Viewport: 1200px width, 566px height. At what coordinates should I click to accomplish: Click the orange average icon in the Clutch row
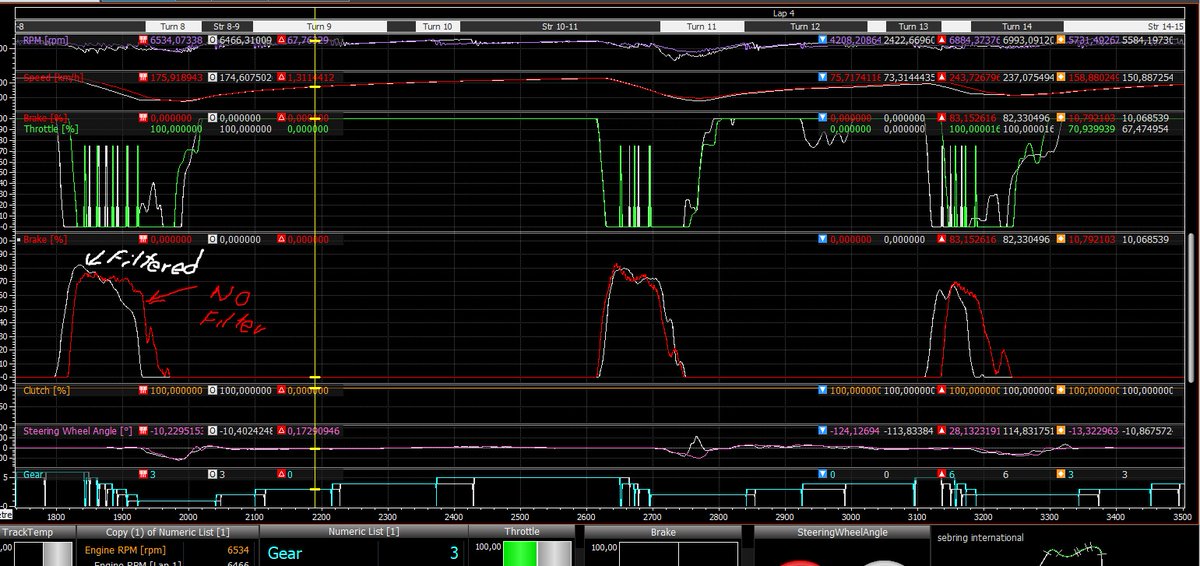click(1061, 390)
